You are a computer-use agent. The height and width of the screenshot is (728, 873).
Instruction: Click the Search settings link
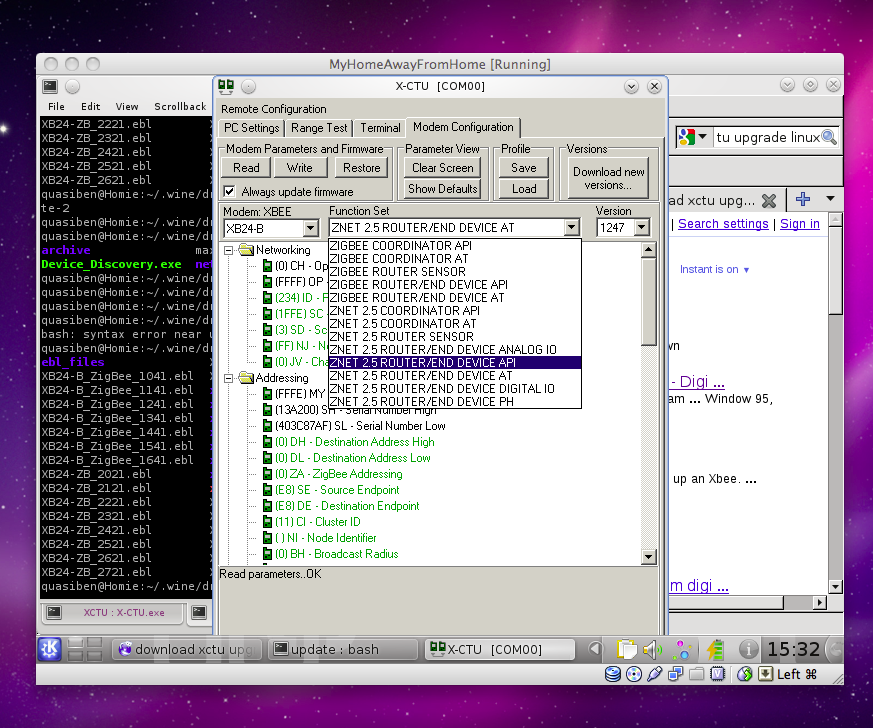click(x=724, y=224)
